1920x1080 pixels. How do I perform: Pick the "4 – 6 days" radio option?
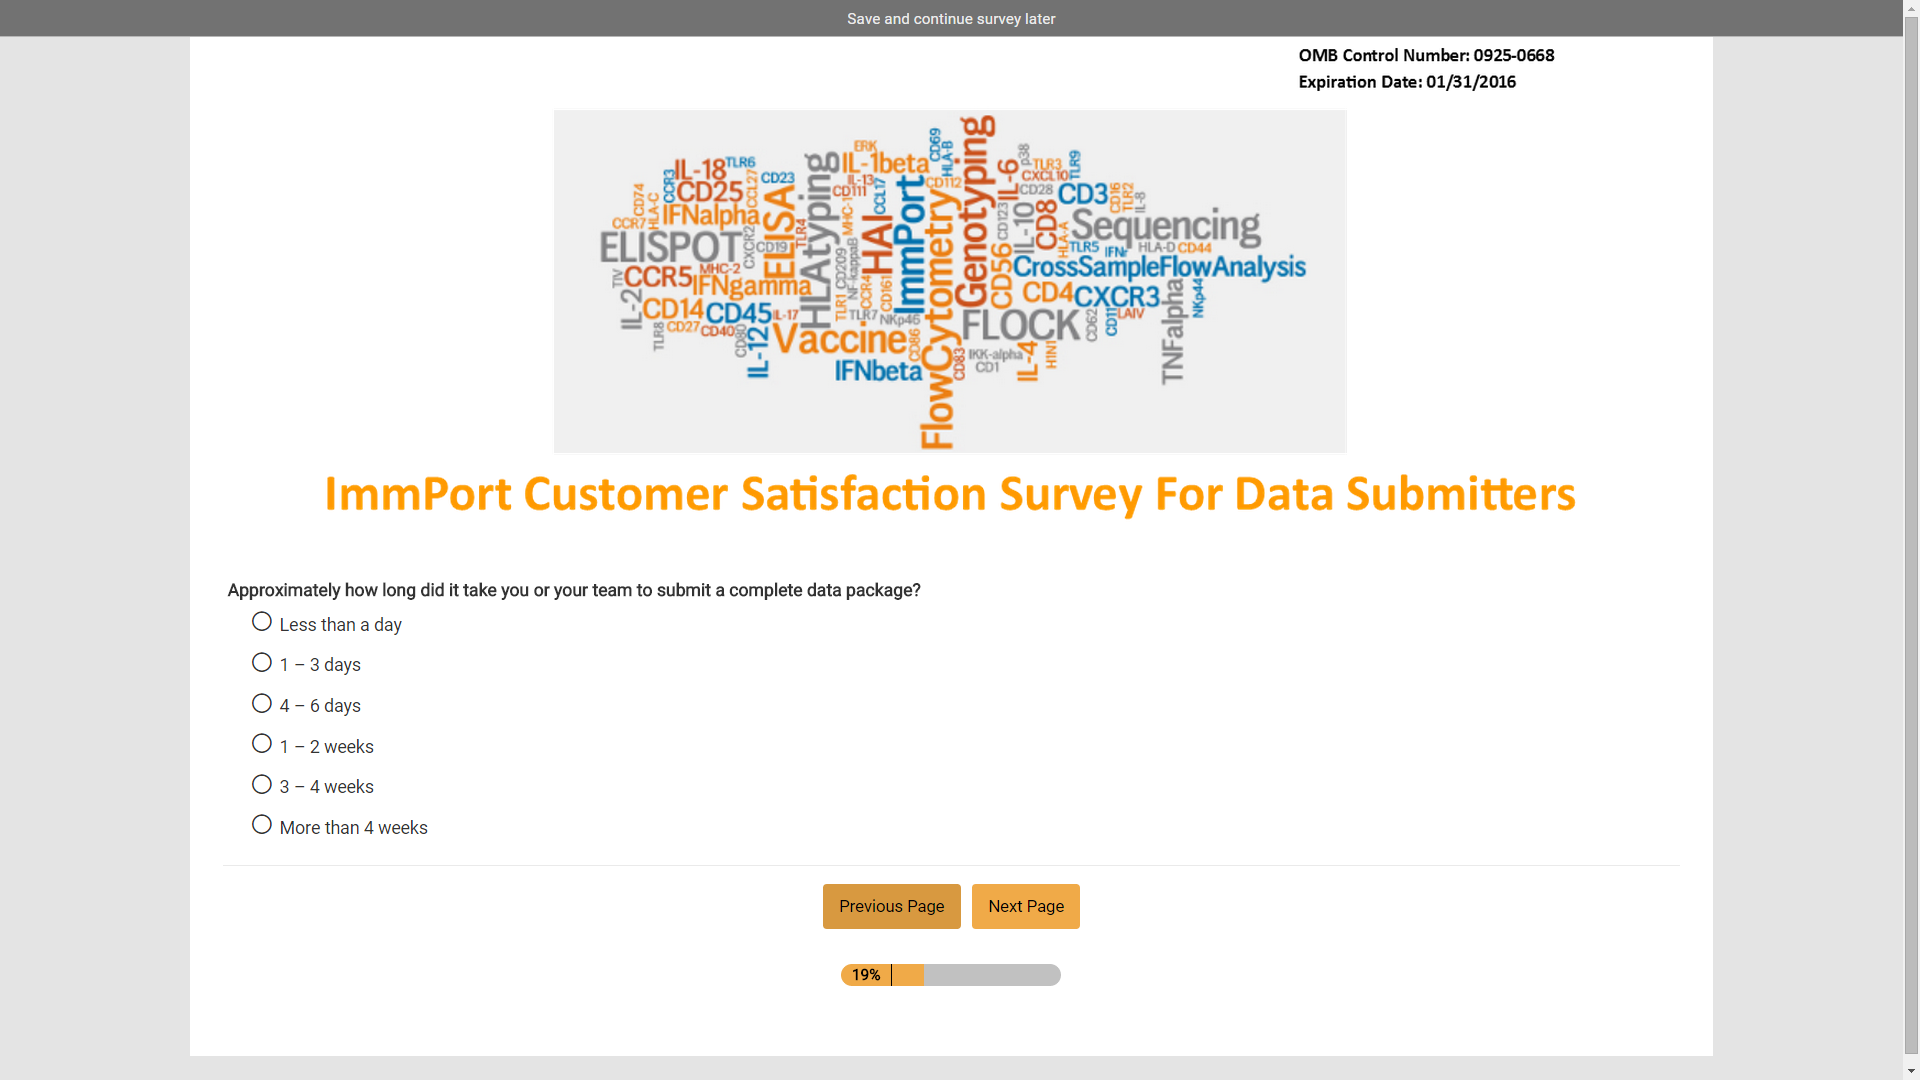pos(262,704)
